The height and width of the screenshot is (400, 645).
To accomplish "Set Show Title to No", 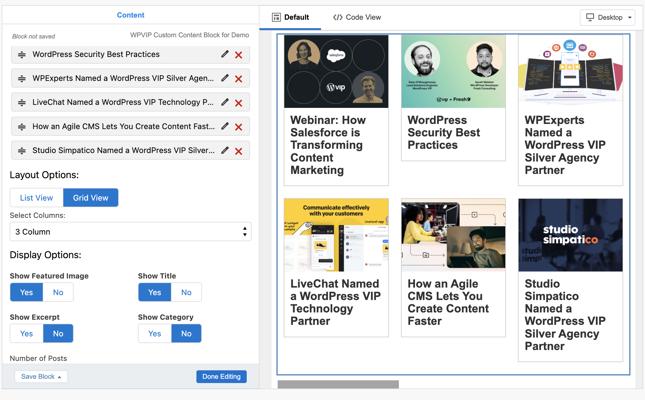I will pyautogui.click(x=186, y=292).
